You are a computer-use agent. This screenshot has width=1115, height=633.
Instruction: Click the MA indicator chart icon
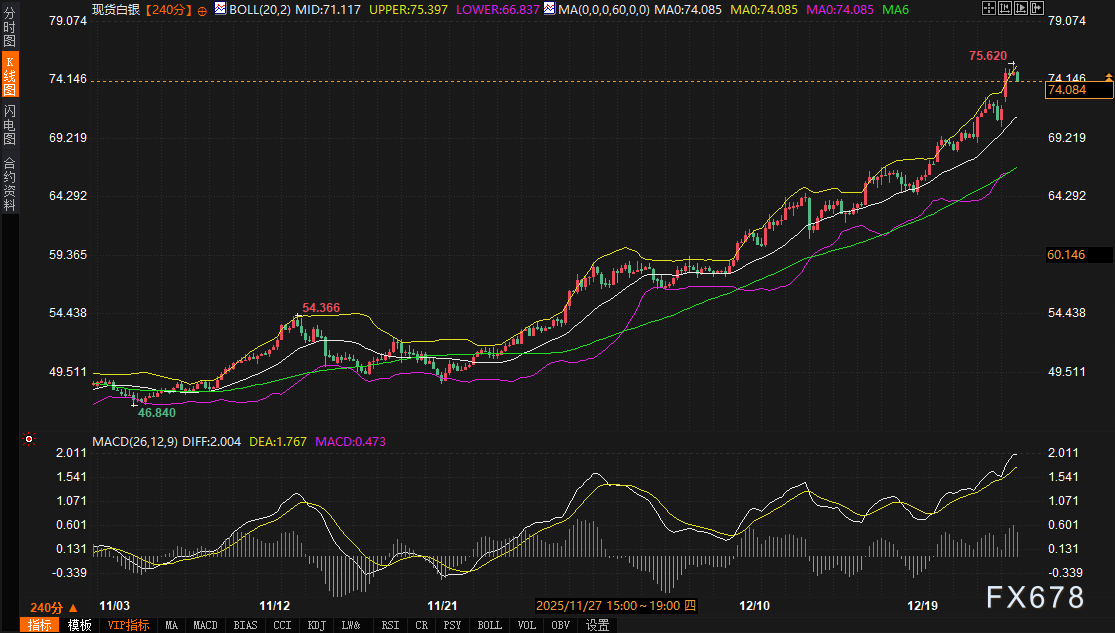tap(549, 9)
